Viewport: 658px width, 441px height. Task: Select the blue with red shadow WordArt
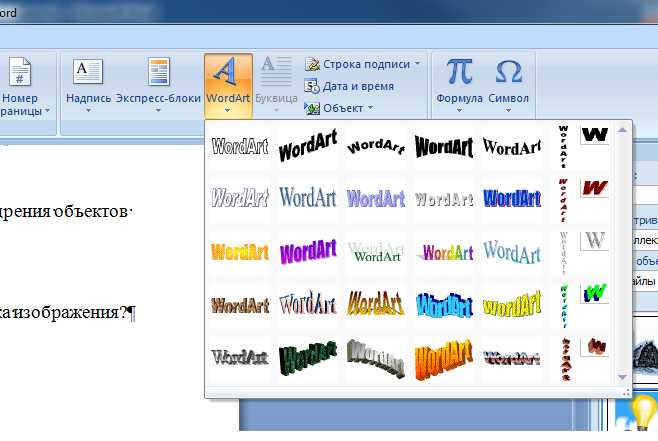(x=512, y=200)
